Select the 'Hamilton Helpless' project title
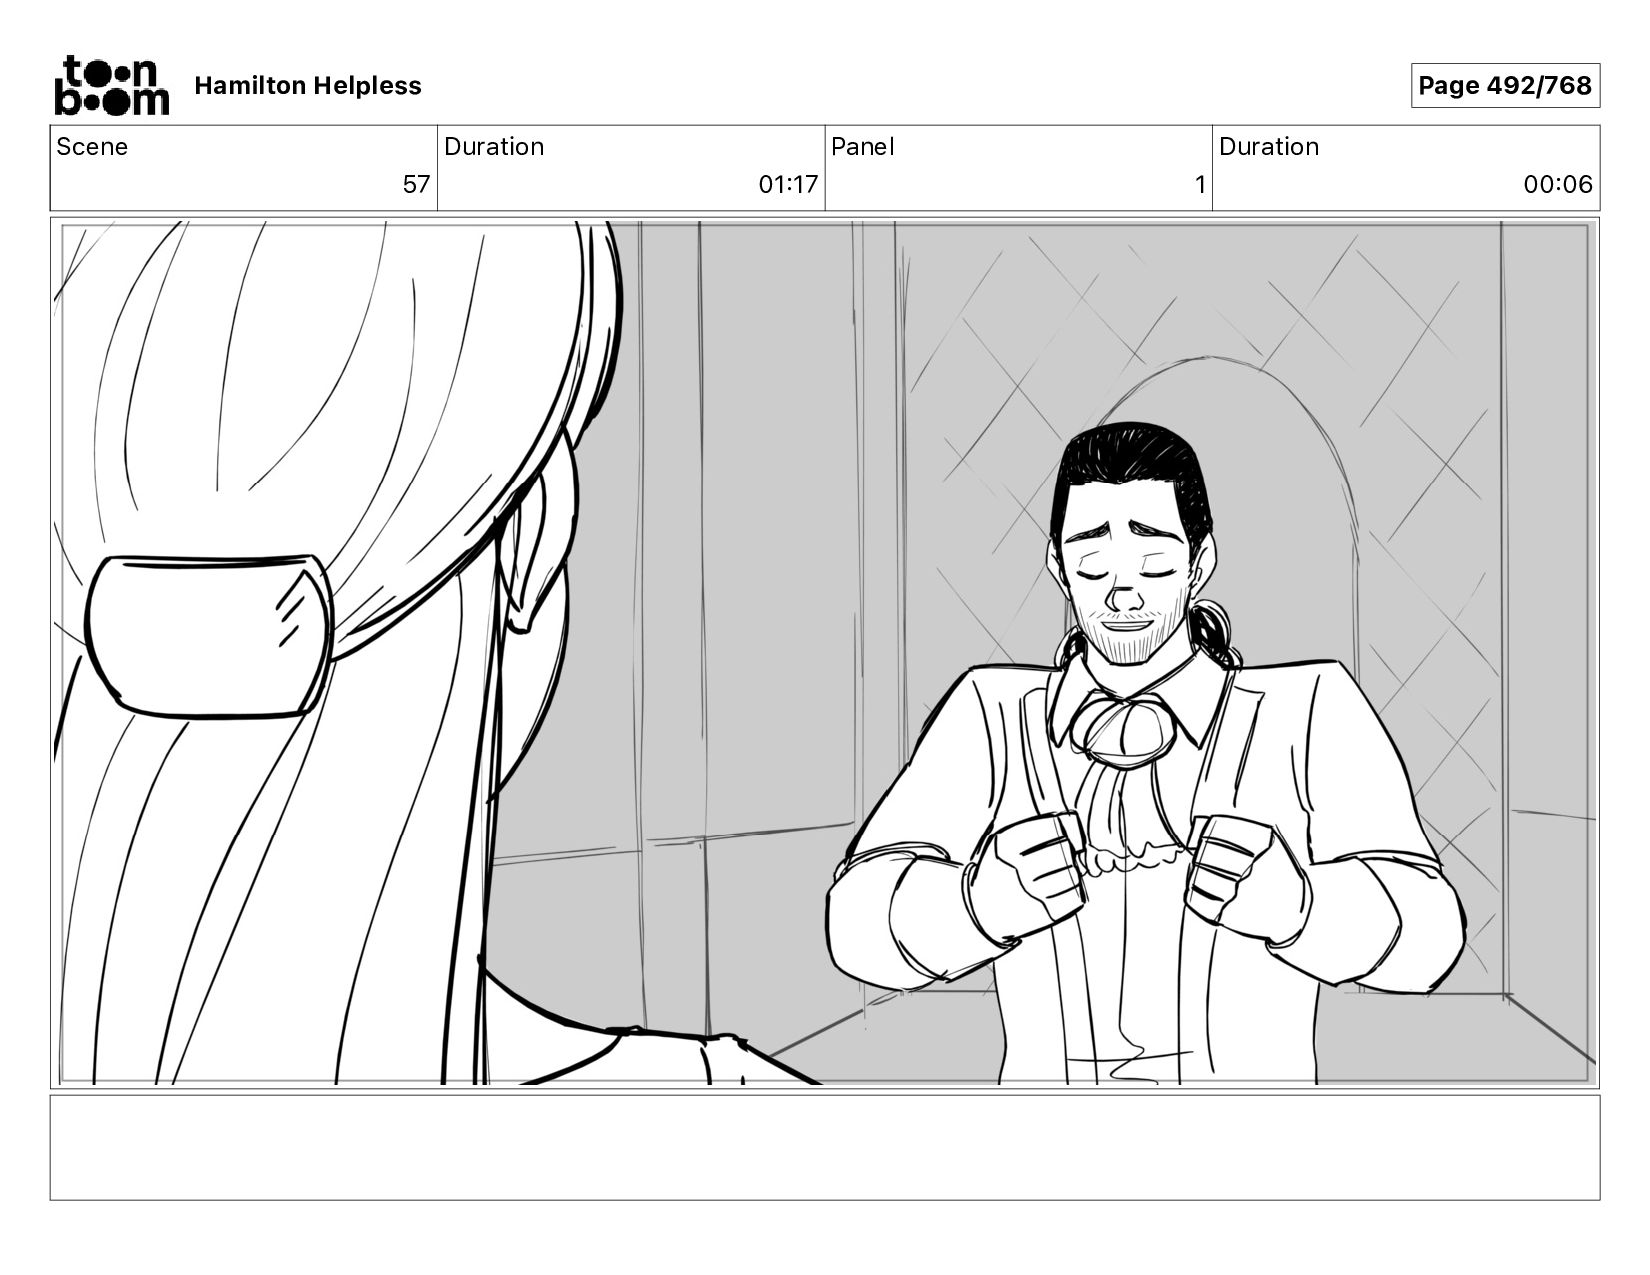Viewport: 1650px width, 1275px height. pyautogui.click(x=308, y=86)
